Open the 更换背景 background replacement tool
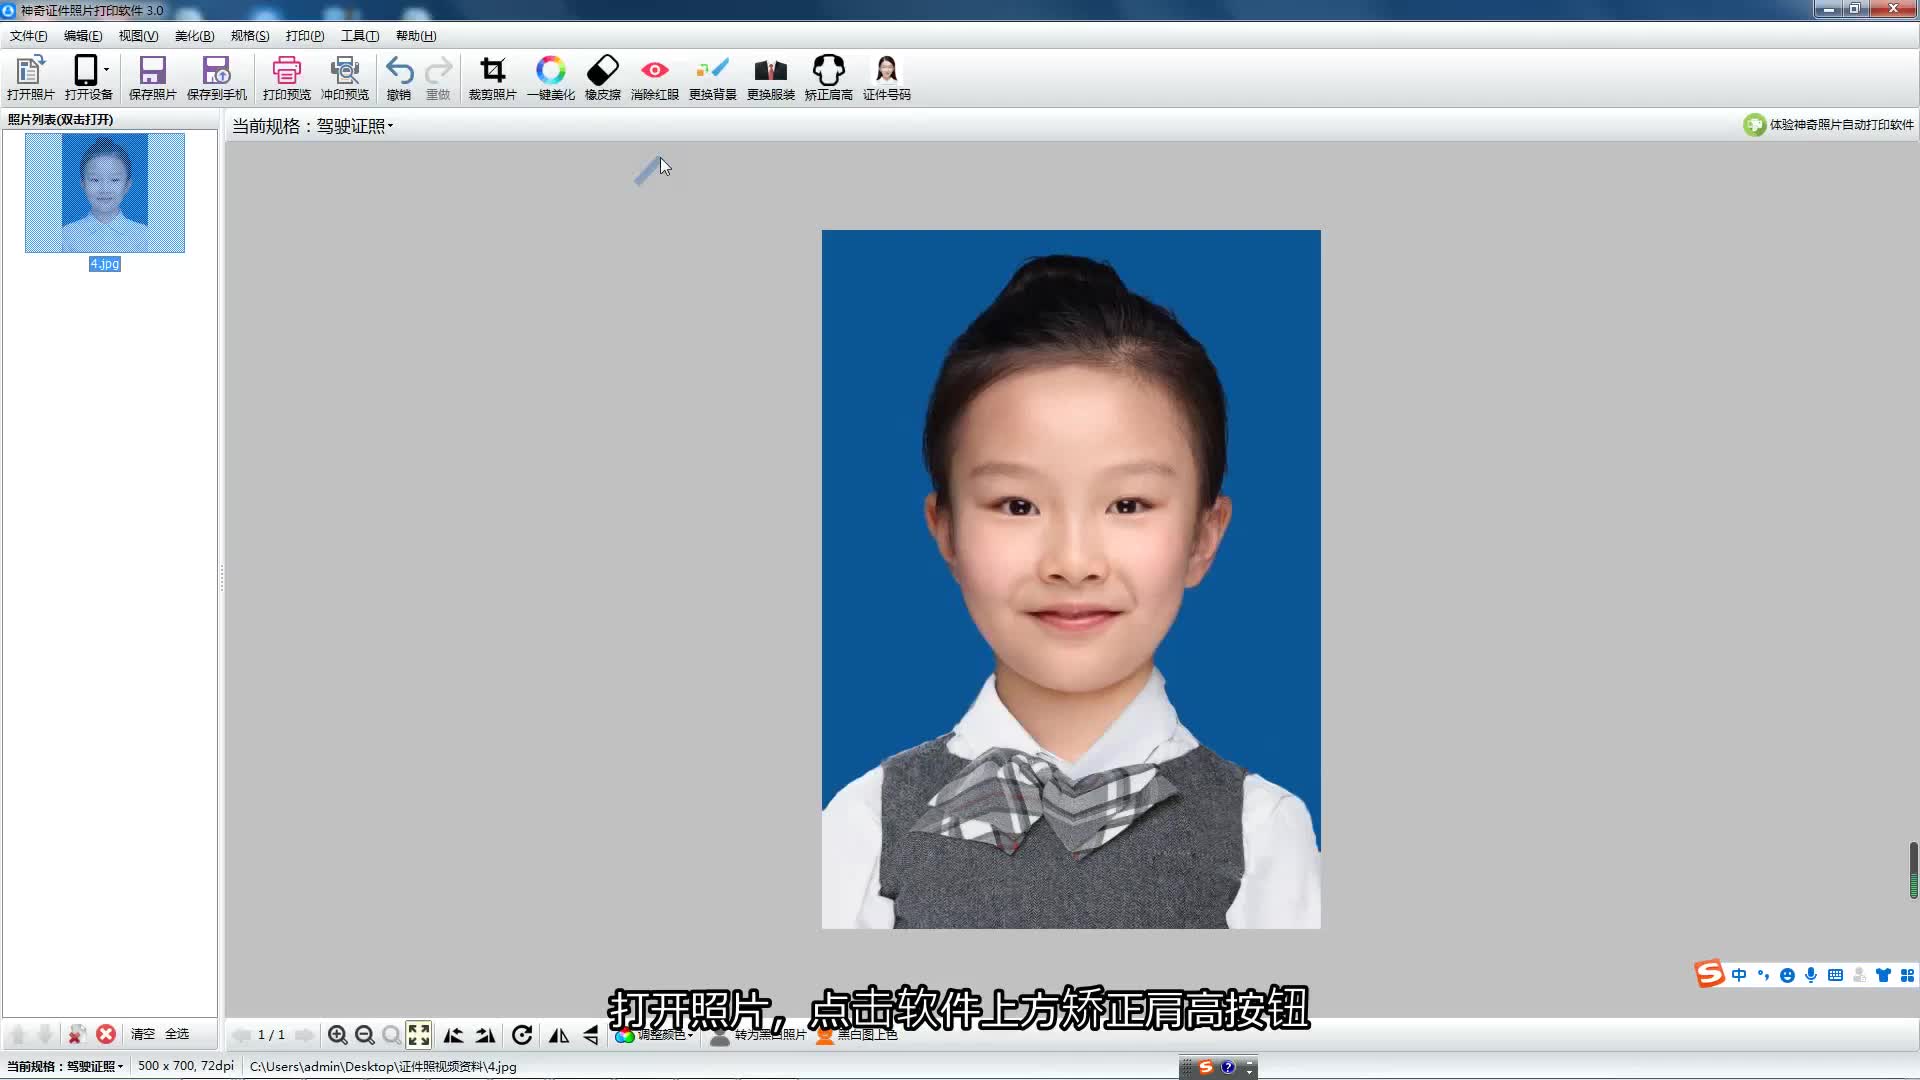Viewport: 1920px width, 1080px height. (x=712, y=78)
